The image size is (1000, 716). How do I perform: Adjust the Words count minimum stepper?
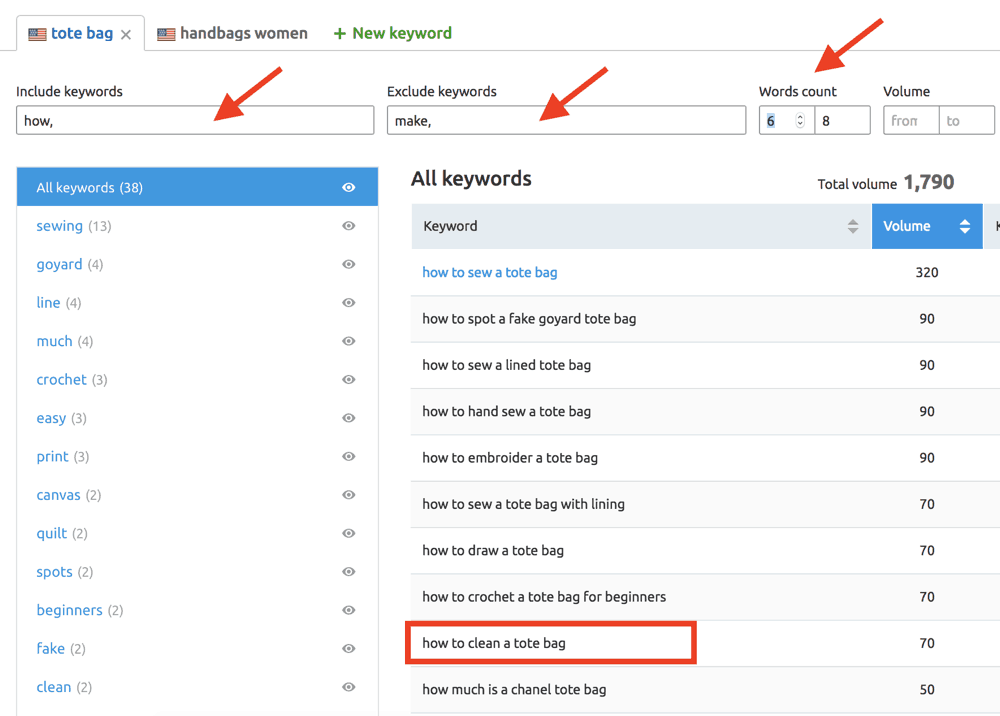coord(799,121)
